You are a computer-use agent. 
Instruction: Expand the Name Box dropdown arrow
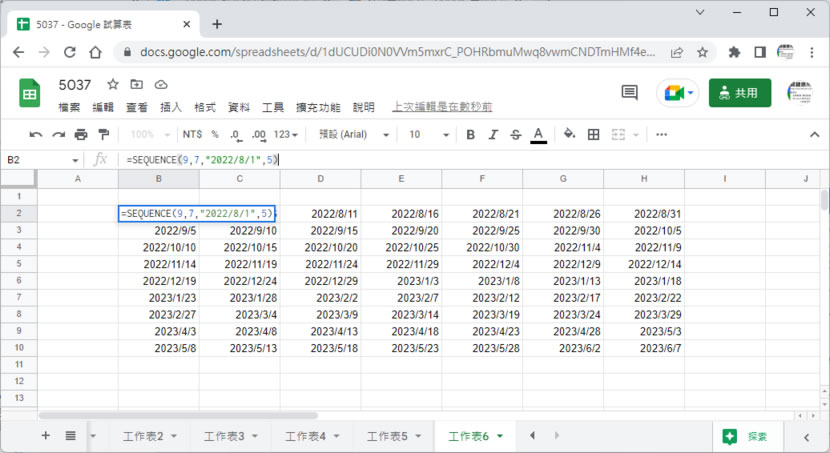pyautogui.click(x=75, y=160)
